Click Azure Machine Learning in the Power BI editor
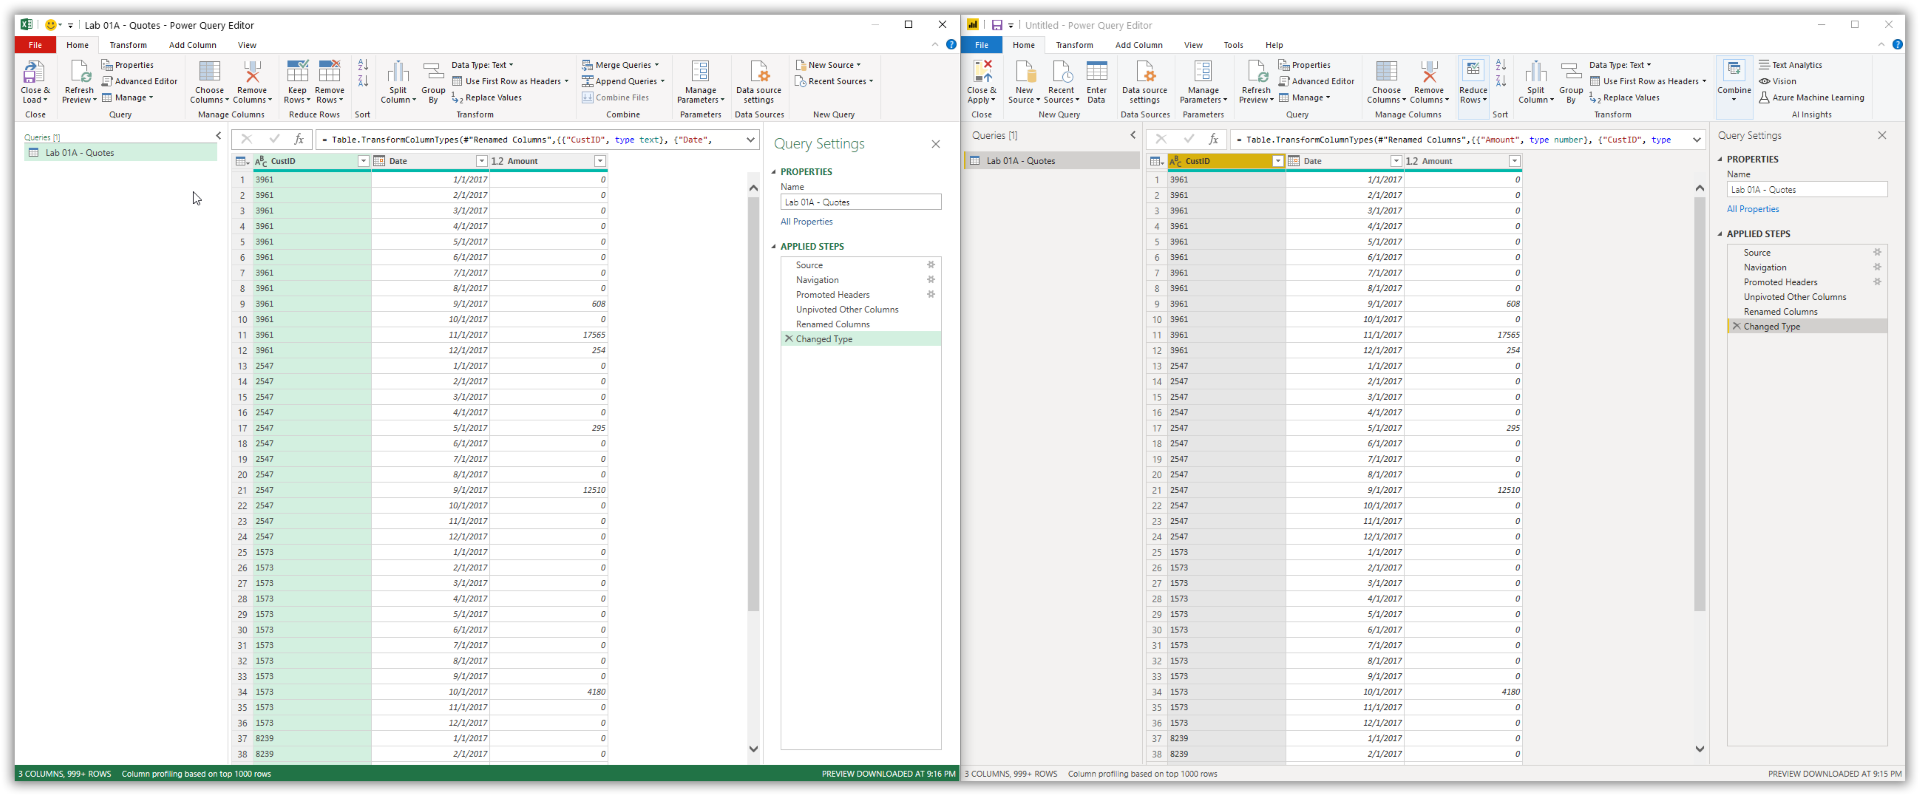This screenshot has height=796, width=1920. pyautogui.click(x=1811, y=98)
